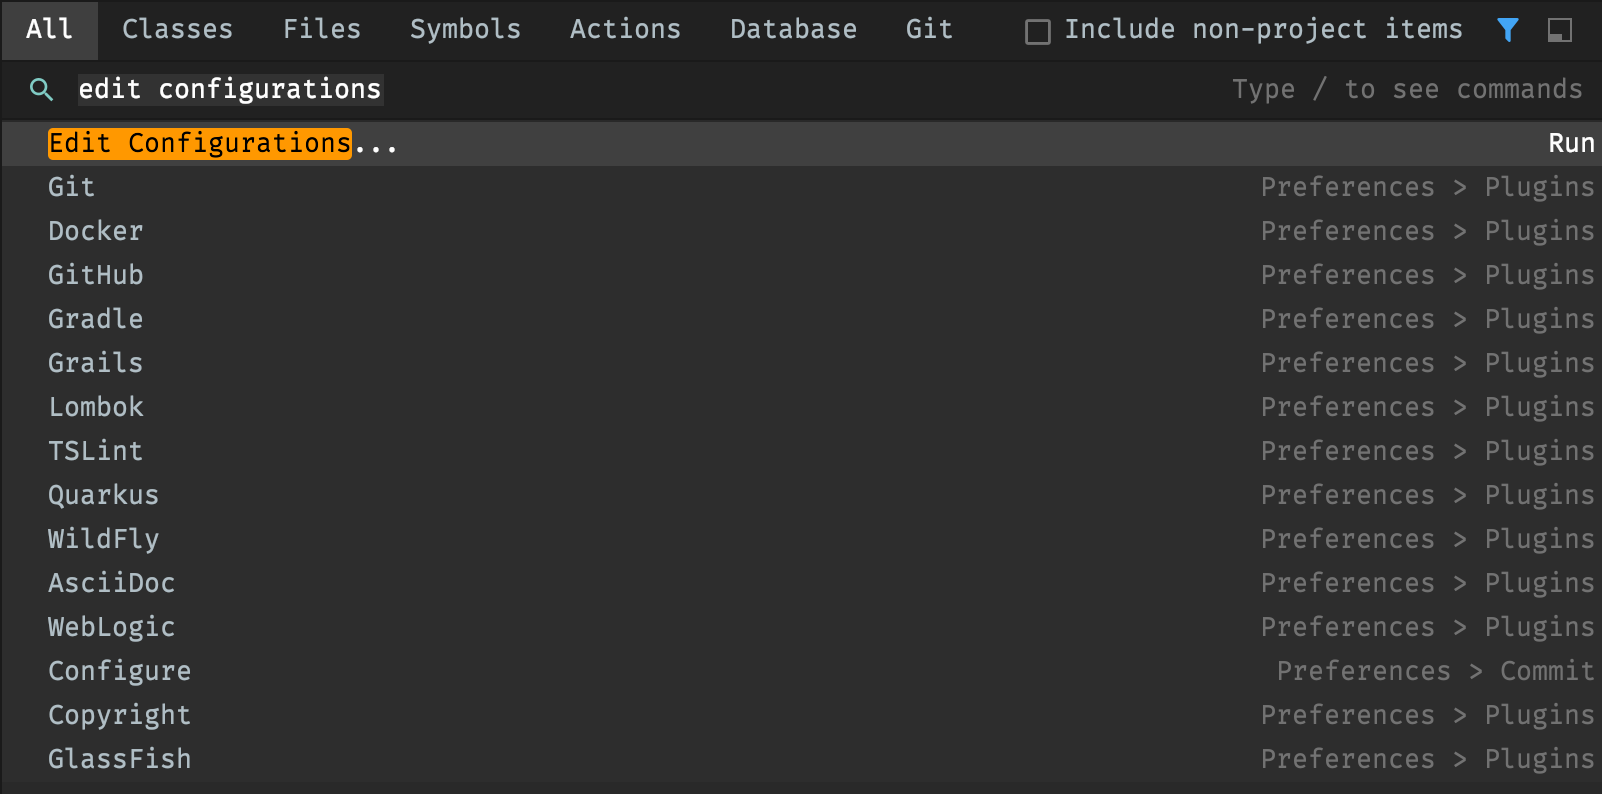Go to the Git tab

[929, 30]
